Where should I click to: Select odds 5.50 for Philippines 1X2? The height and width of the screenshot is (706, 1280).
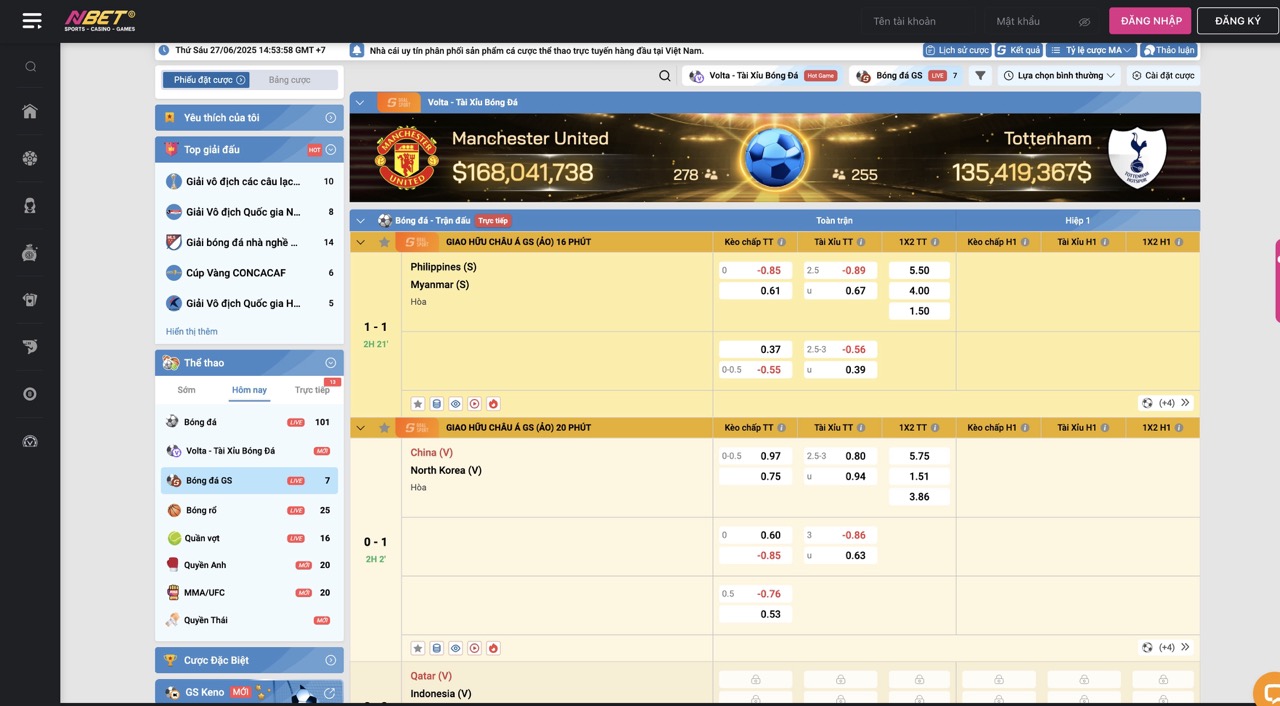[918, 271]
